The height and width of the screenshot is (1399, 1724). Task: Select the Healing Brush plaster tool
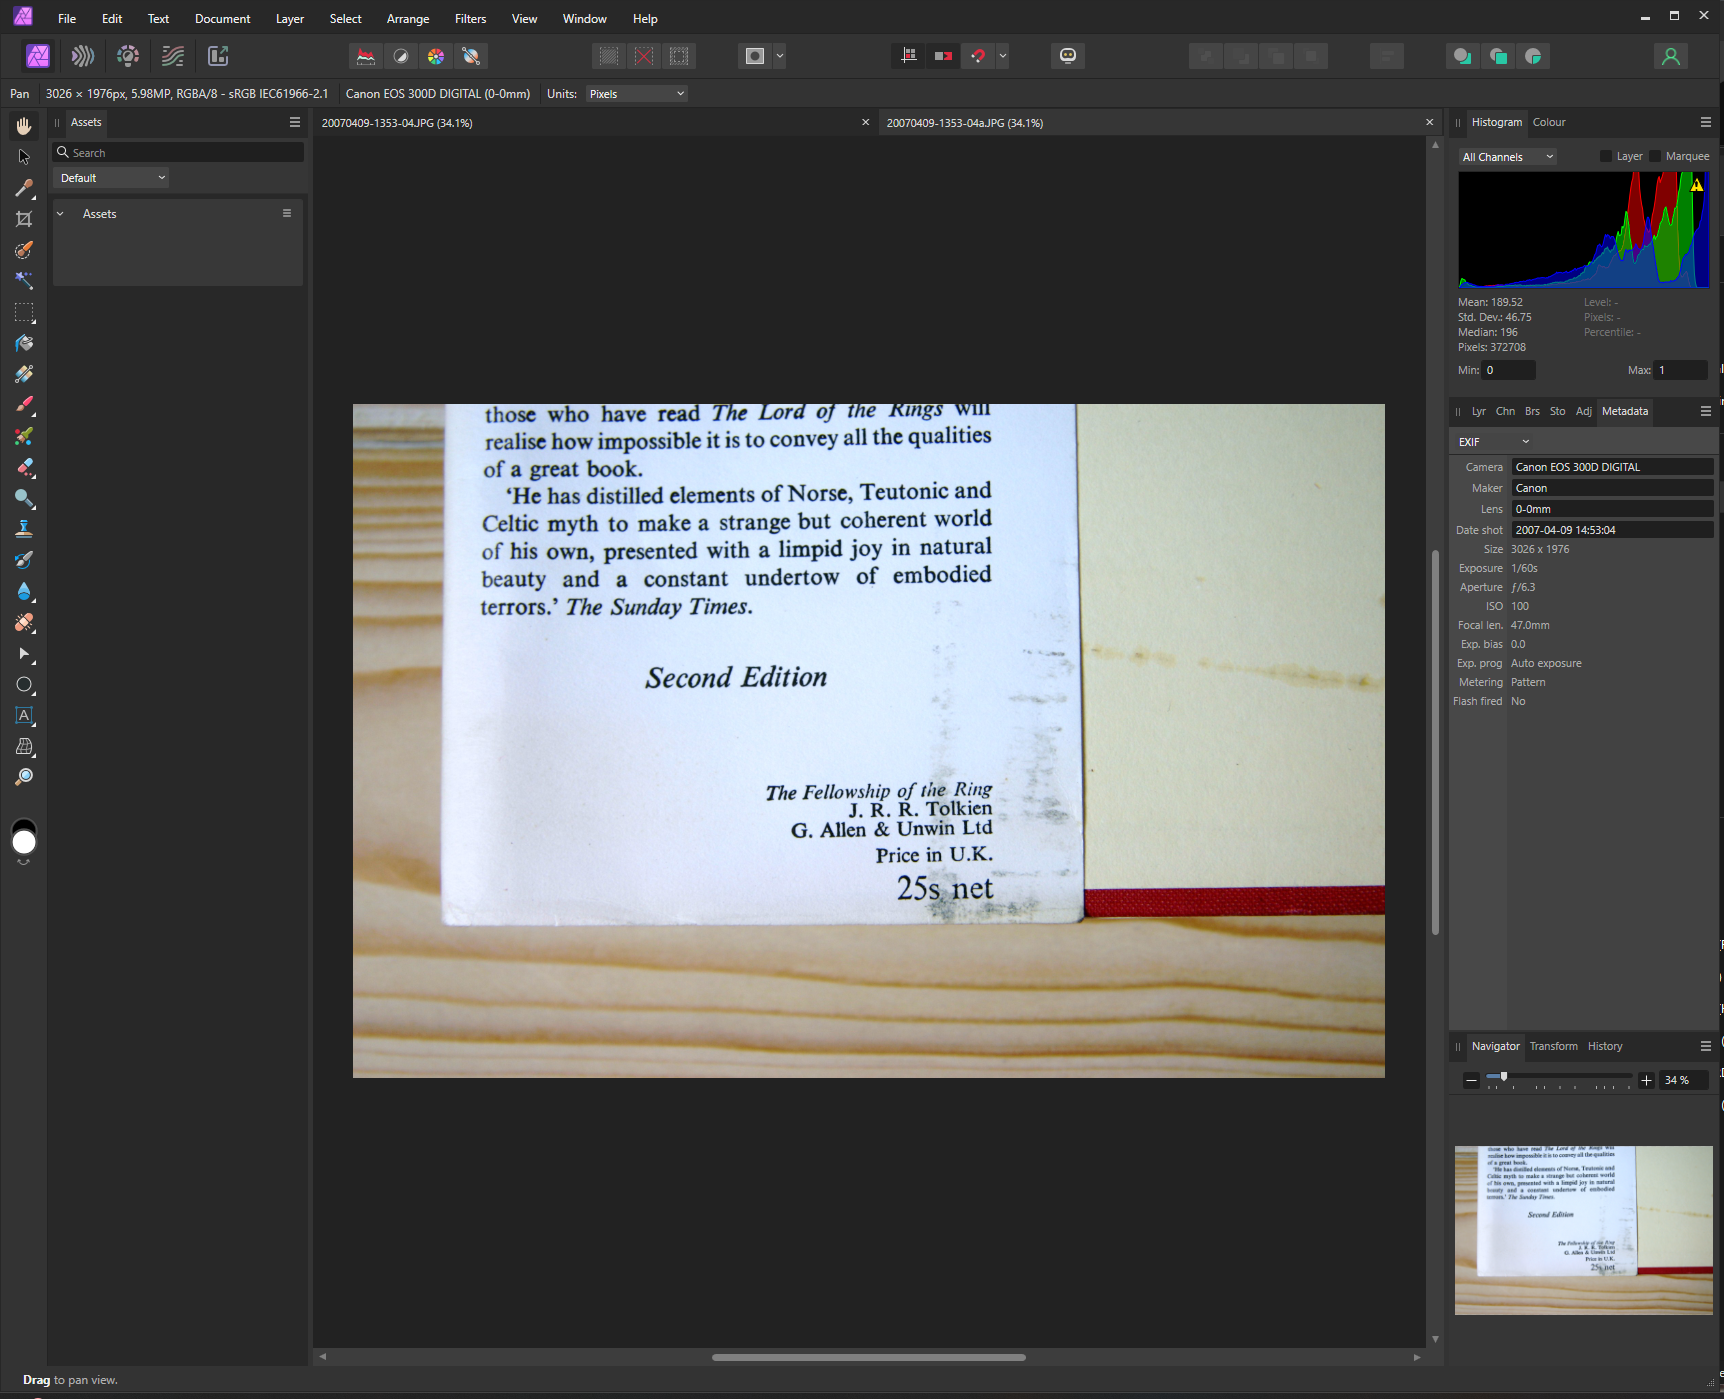[24, 622]
